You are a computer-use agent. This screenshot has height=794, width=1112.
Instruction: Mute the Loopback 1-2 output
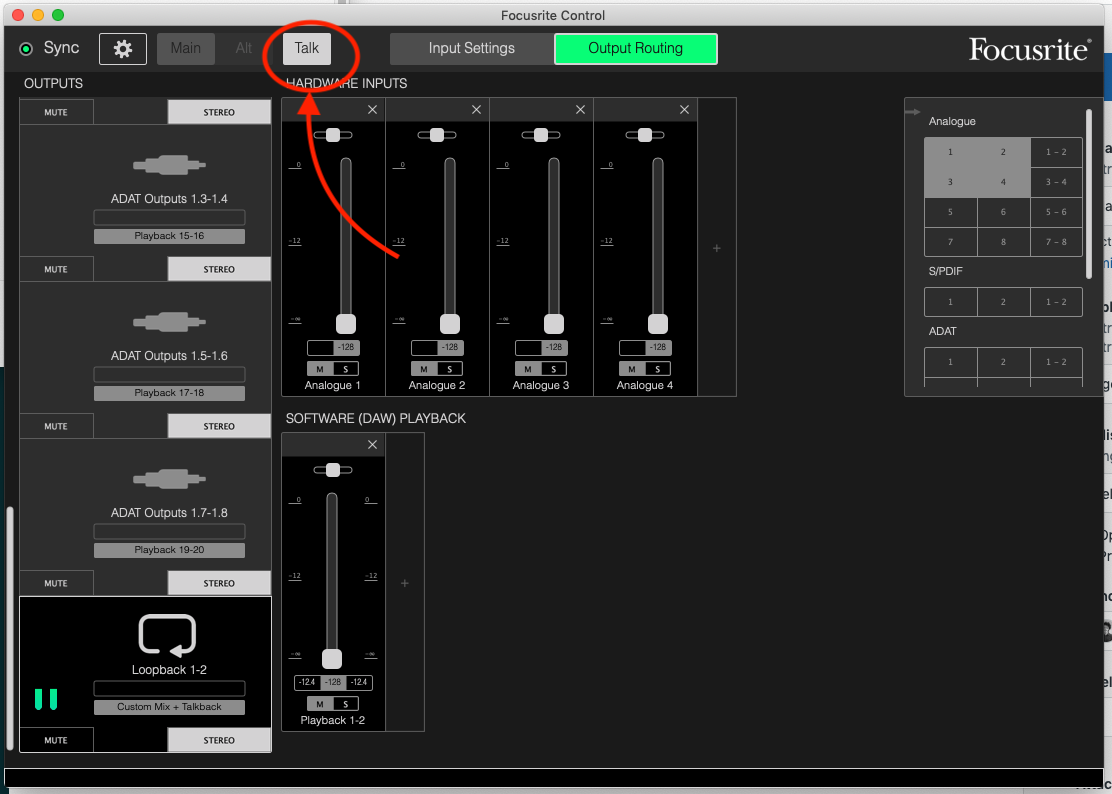56,740
